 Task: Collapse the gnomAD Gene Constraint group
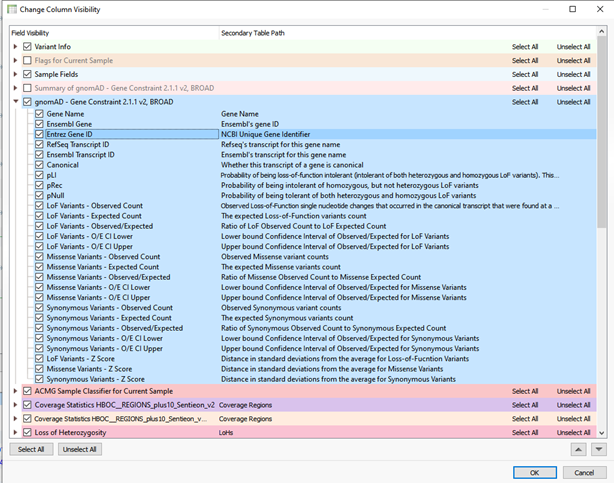coord(14,102)
